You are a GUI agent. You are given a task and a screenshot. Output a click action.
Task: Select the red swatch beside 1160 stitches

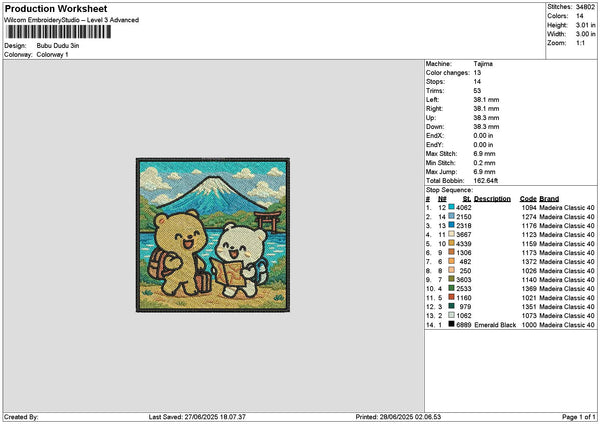pyautogui.click(x=452, y=297)
